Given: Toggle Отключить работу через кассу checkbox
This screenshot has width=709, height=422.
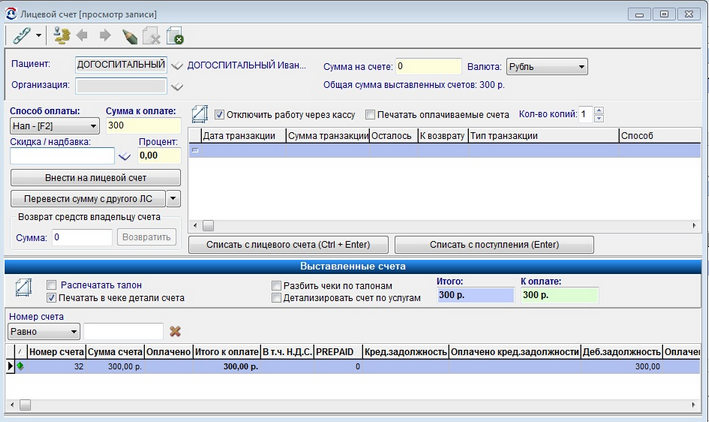Looking at the screenshot, I should (219, 115).
